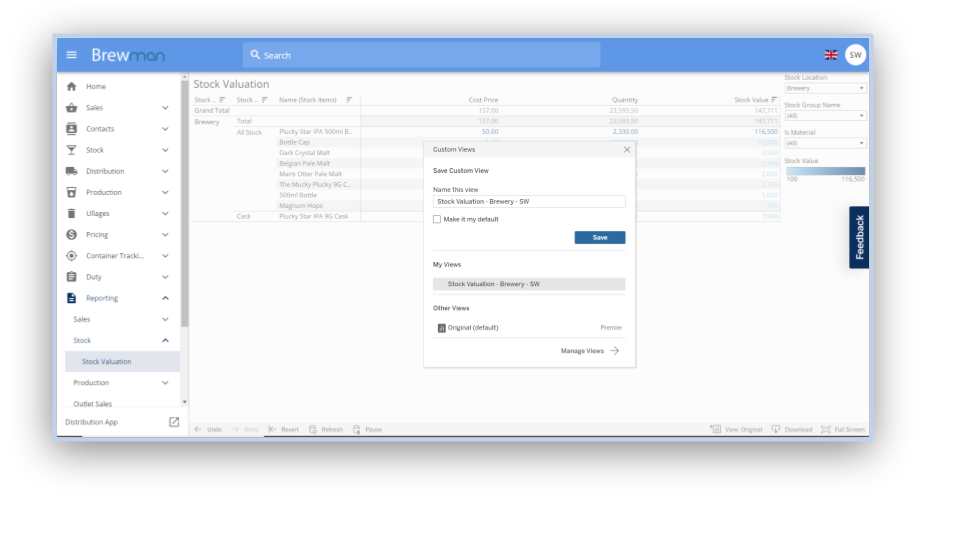This screenshot has width=960, height=540.
Task: Select the UK flag language icon
Action: 831,55
